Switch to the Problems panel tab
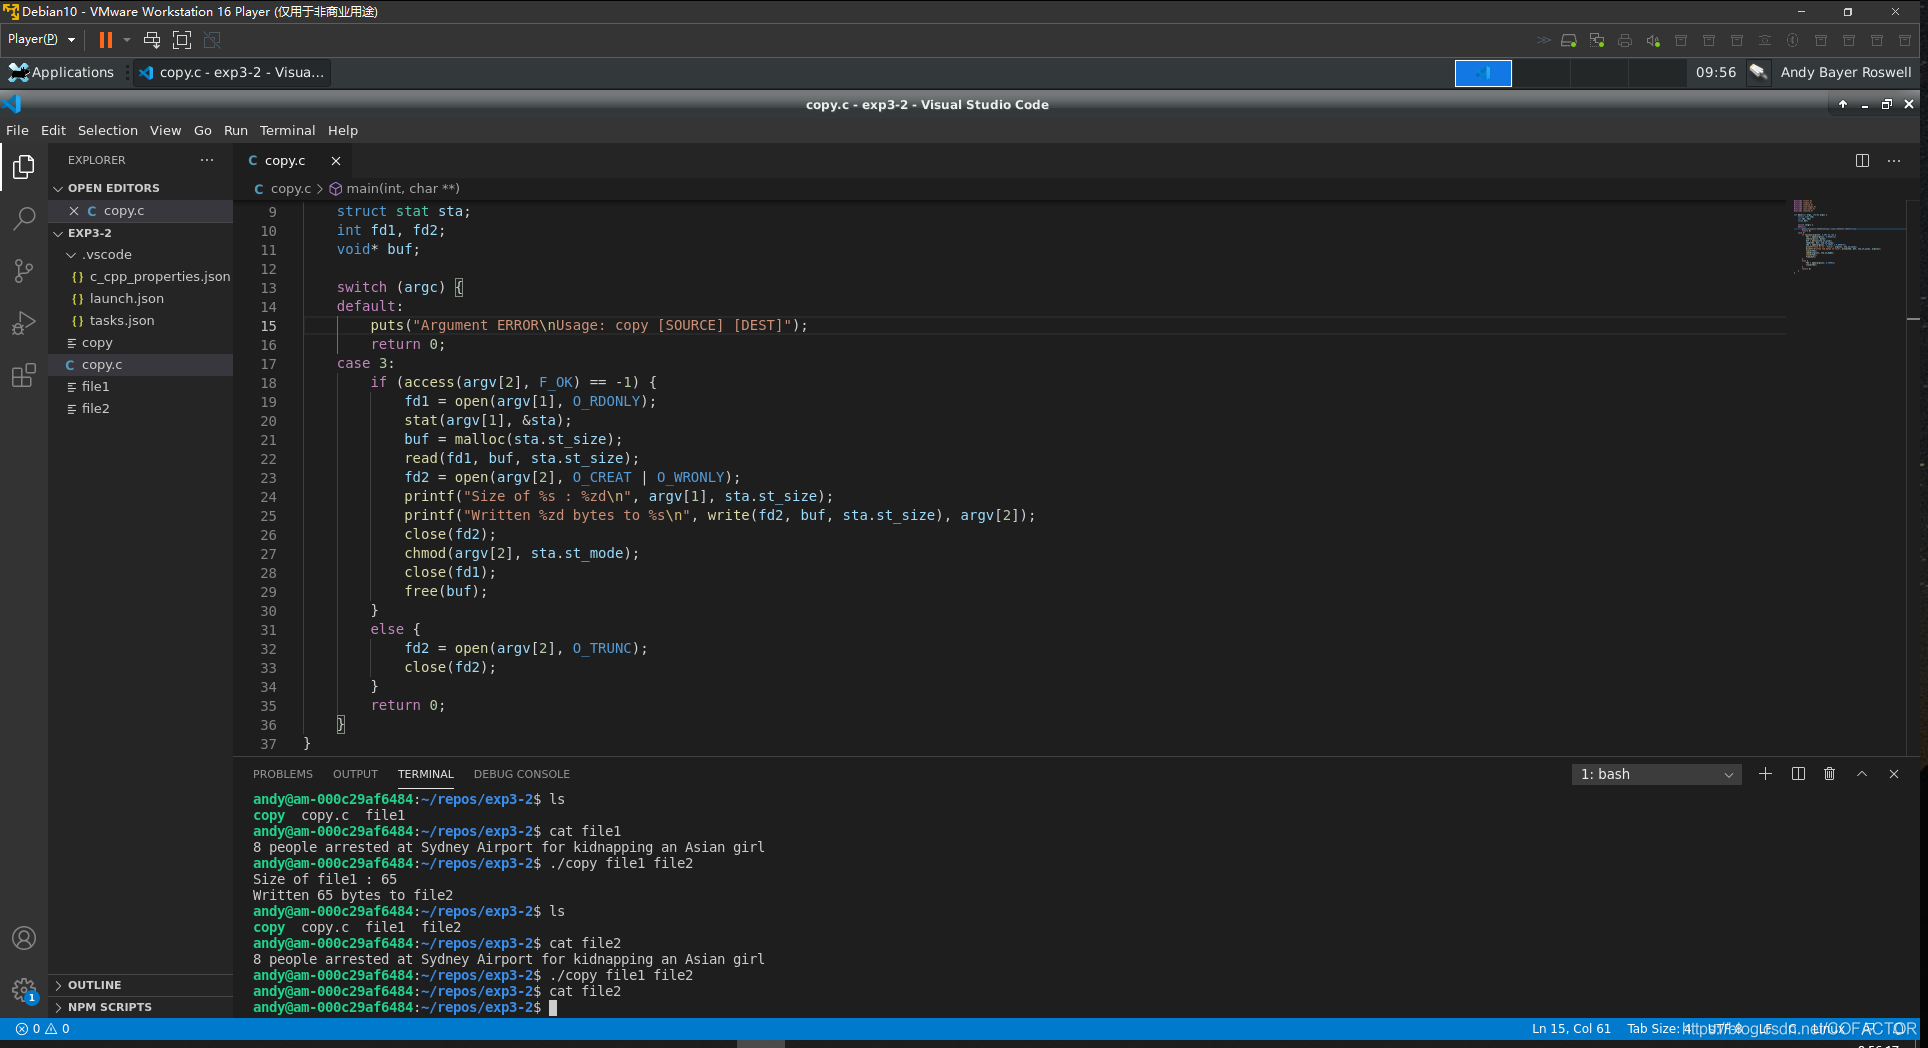Viewport: 1928px width, 1048px height. coord(282,775)
